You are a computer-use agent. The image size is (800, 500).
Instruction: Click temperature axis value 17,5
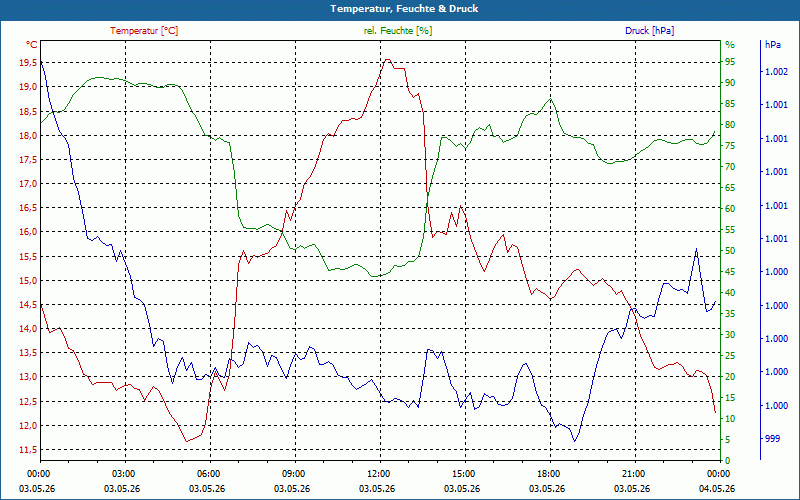point(28,160)
